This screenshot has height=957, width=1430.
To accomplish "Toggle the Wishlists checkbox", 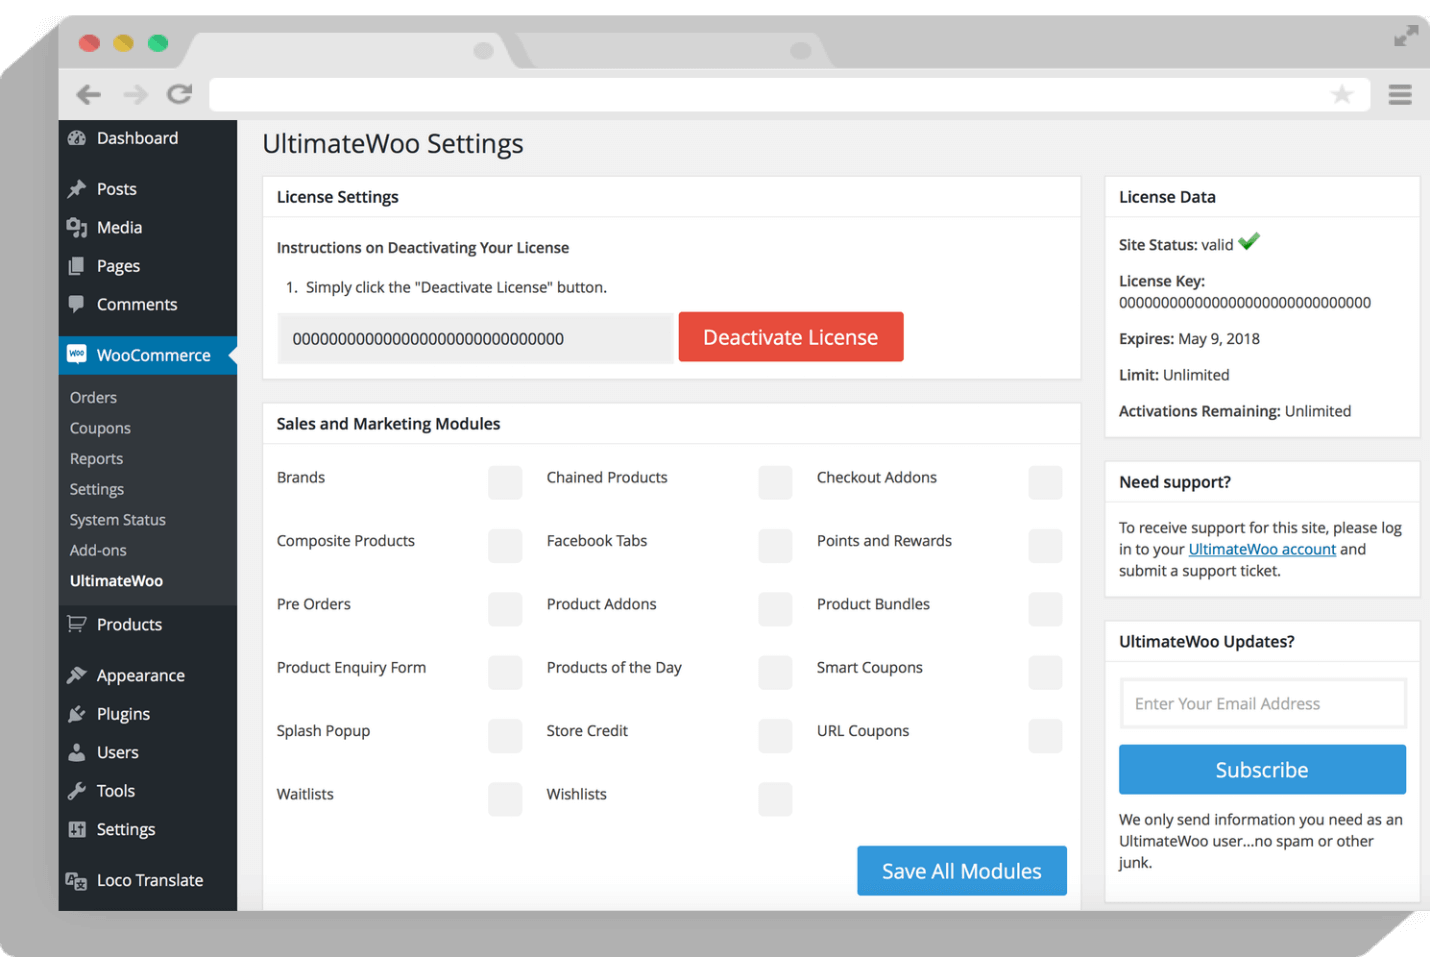I will pos(775,799).
